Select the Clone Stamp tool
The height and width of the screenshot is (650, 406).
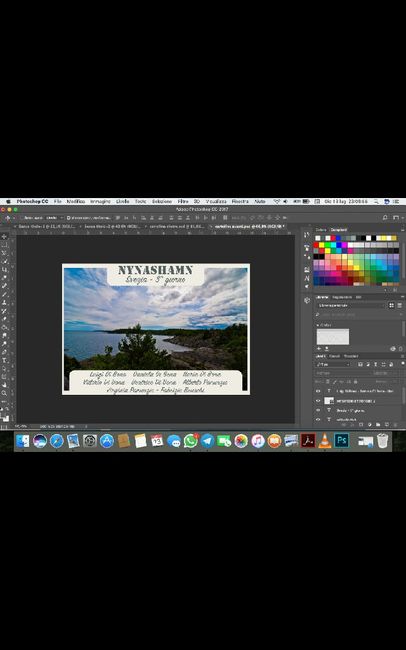click(x=5, y=303)
